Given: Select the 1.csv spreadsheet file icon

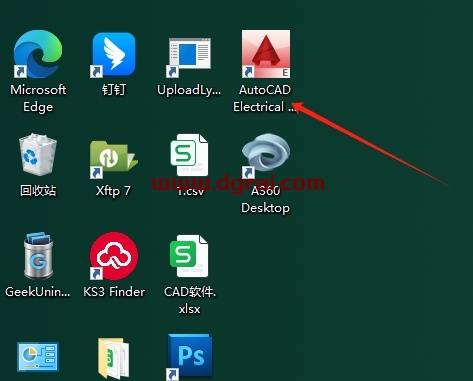Looking at the screenshot, I should click(x=189, y=155).
